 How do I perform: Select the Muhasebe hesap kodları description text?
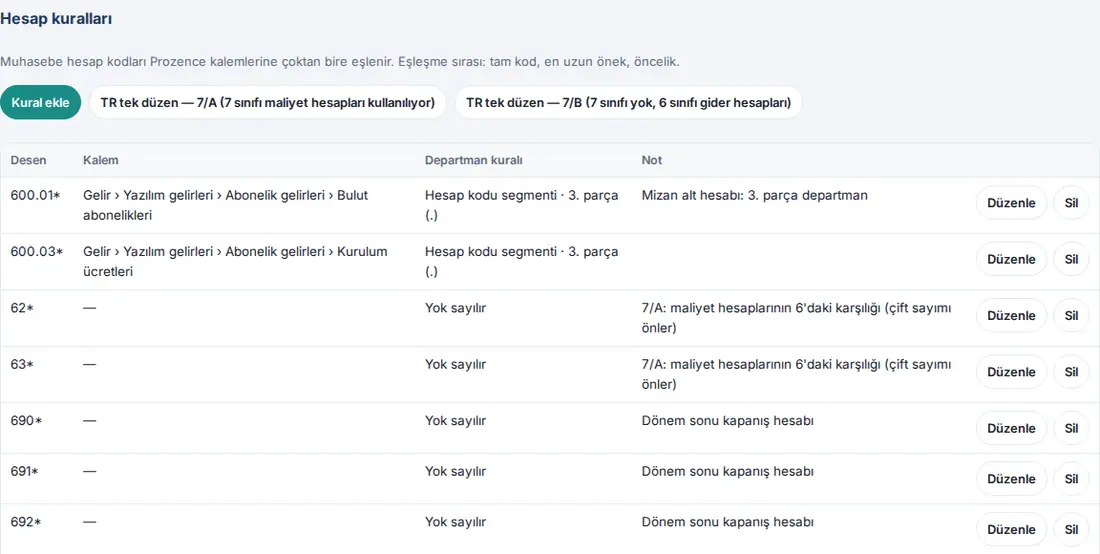click(340, 62)
